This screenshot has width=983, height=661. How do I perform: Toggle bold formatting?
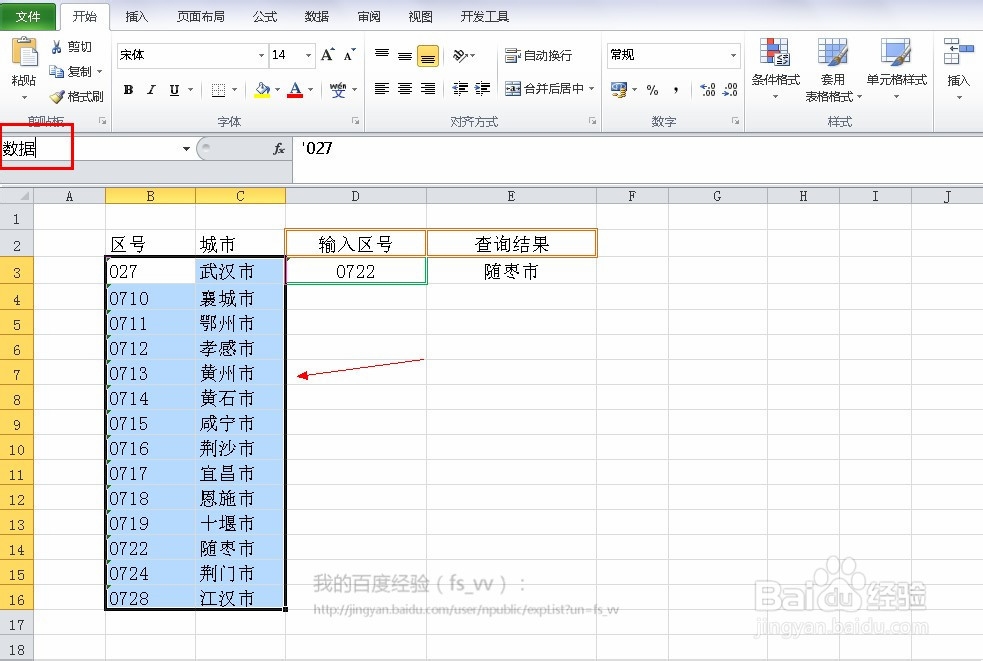click(128, 90)
